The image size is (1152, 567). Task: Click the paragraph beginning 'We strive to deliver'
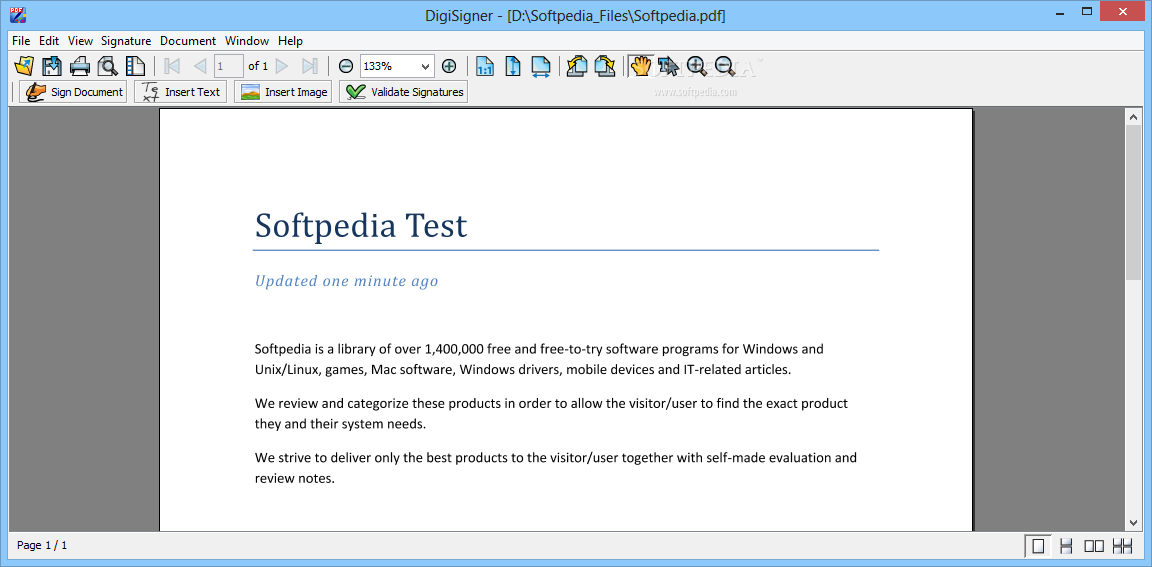[x=555, y=468]
